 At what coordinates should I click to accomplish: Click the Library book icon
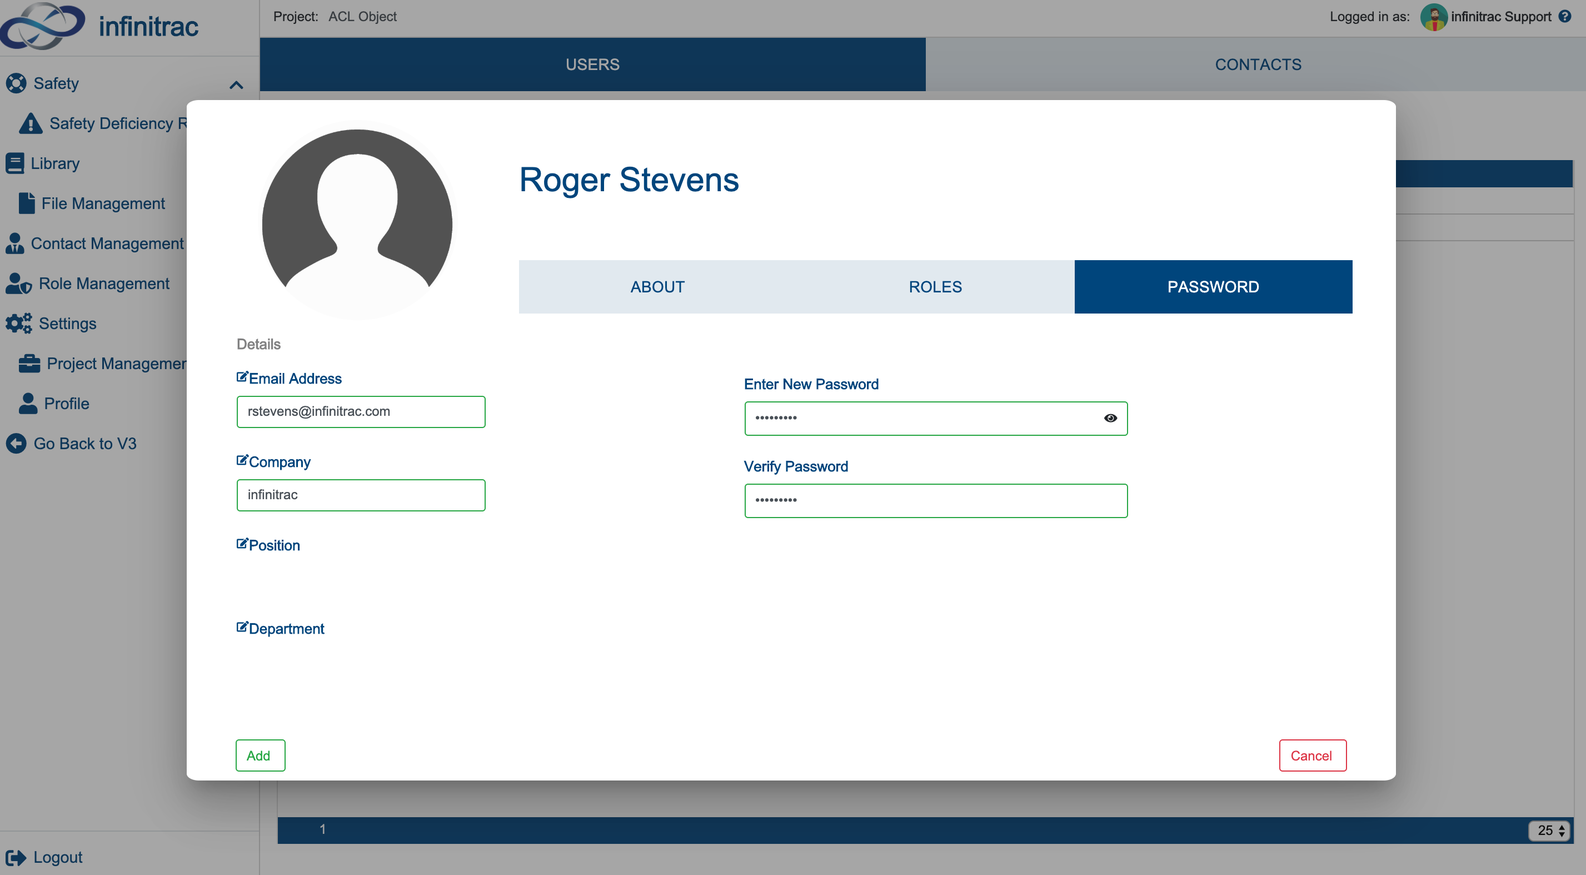tap(15, 163)
